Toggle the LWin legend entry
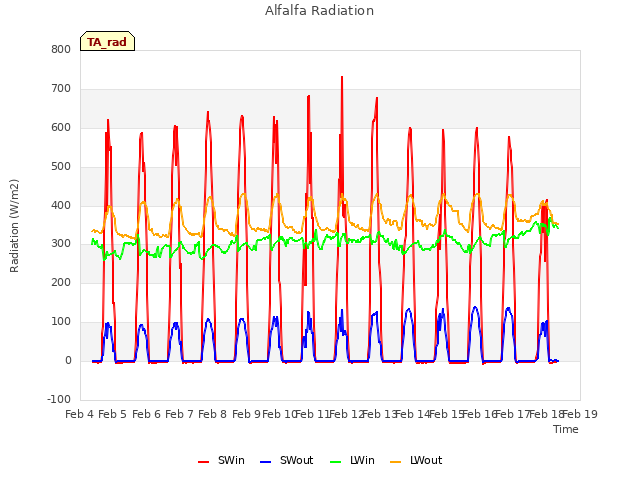 pyautogui.click(x=352, y=460)
